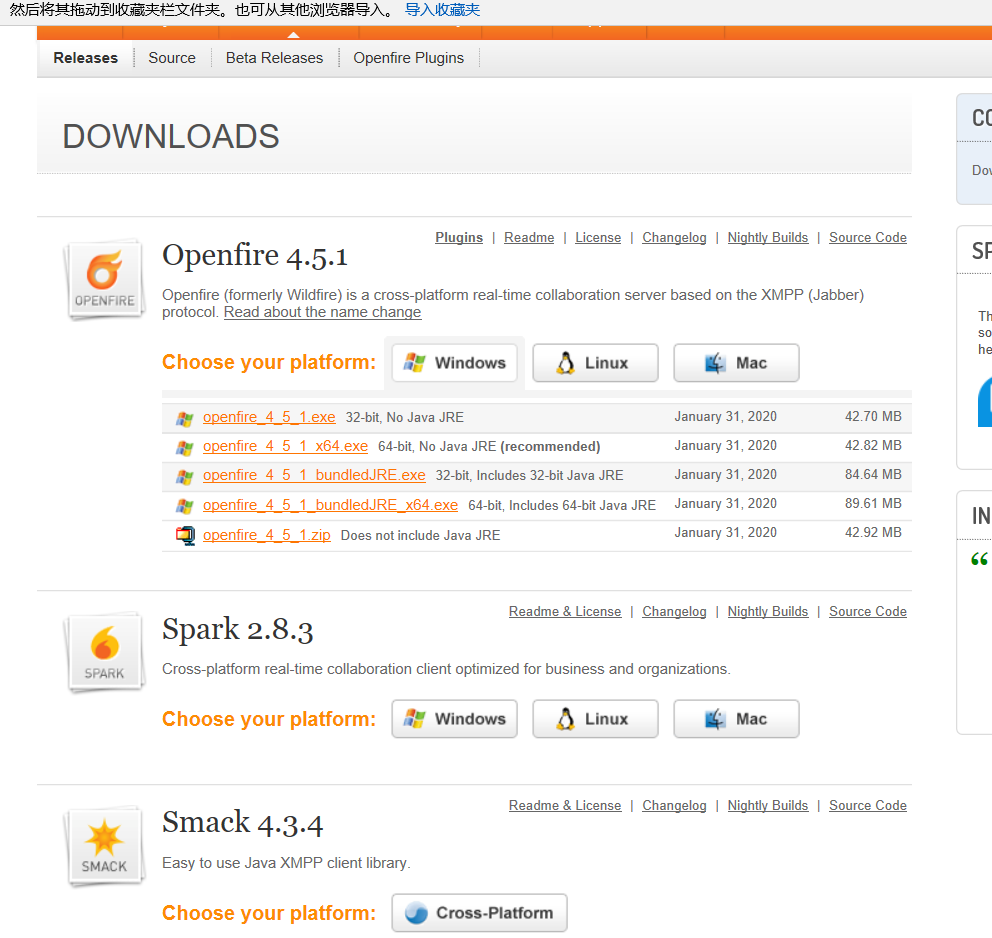Click the Smack logo icon

tap(104, 844)
